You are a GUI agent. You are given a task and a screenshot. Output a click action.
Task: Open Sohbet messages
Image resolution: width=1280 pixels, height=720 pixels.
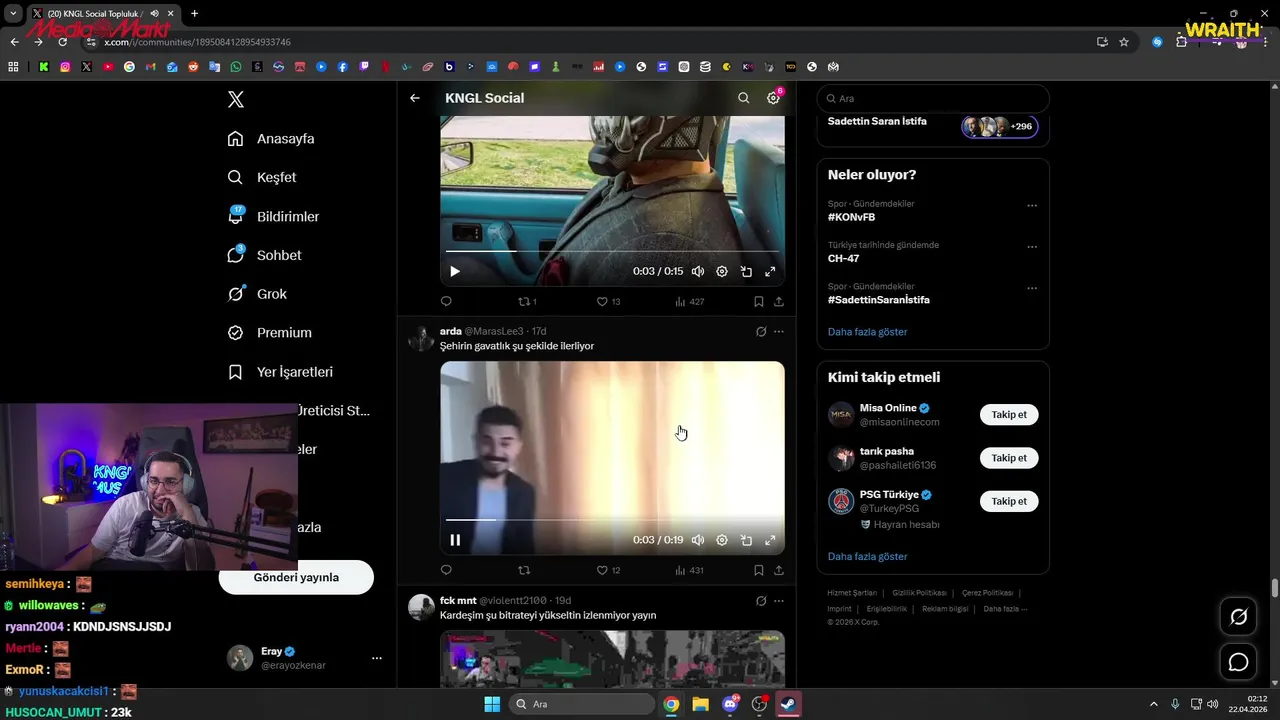(x=265, y=255)
